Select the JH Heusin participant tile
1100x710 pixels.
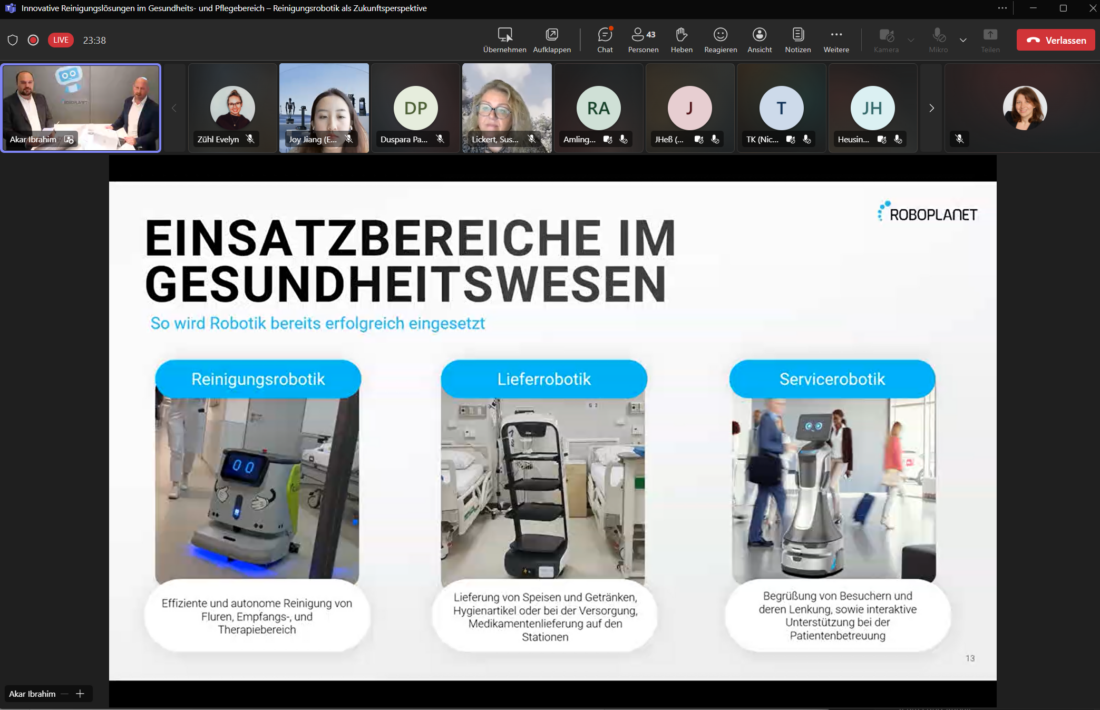pyautogui.click(x=872, y=107)
